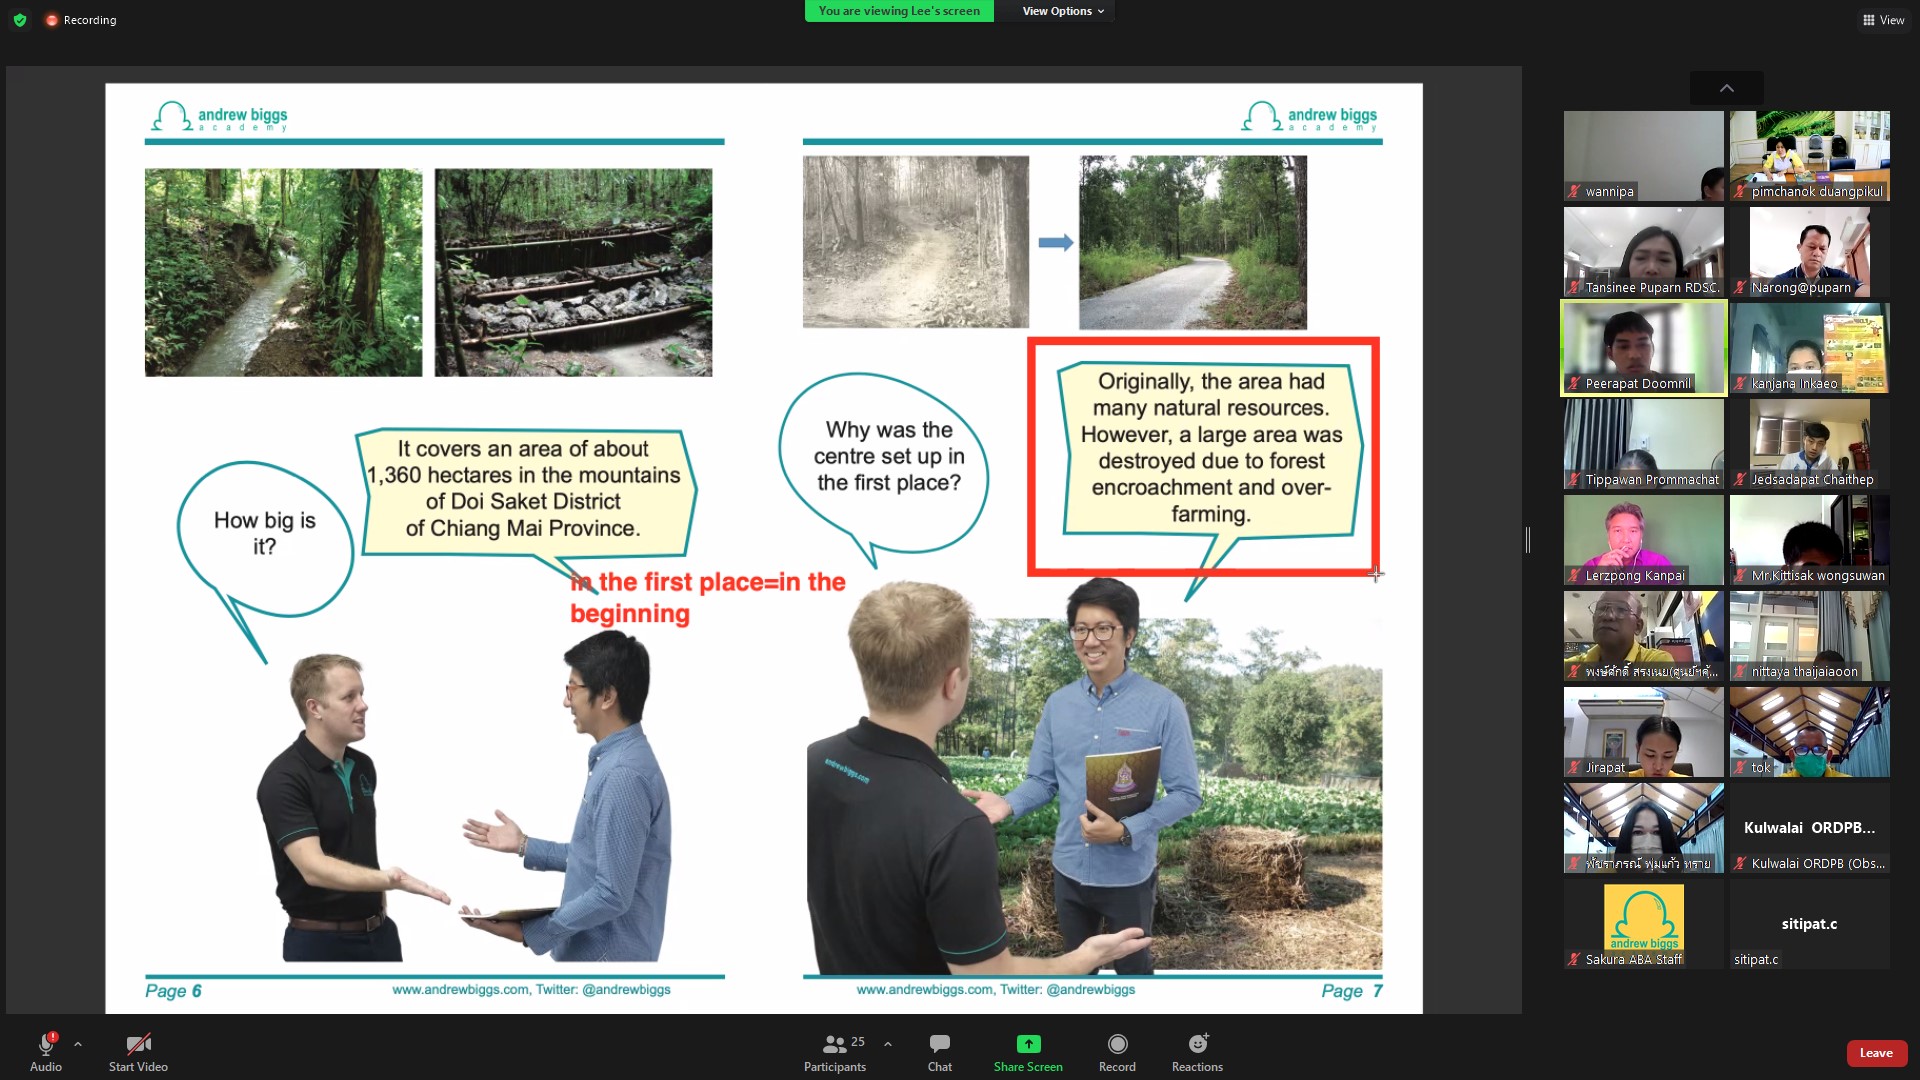Start recording with Record button

[1117, 1052]
